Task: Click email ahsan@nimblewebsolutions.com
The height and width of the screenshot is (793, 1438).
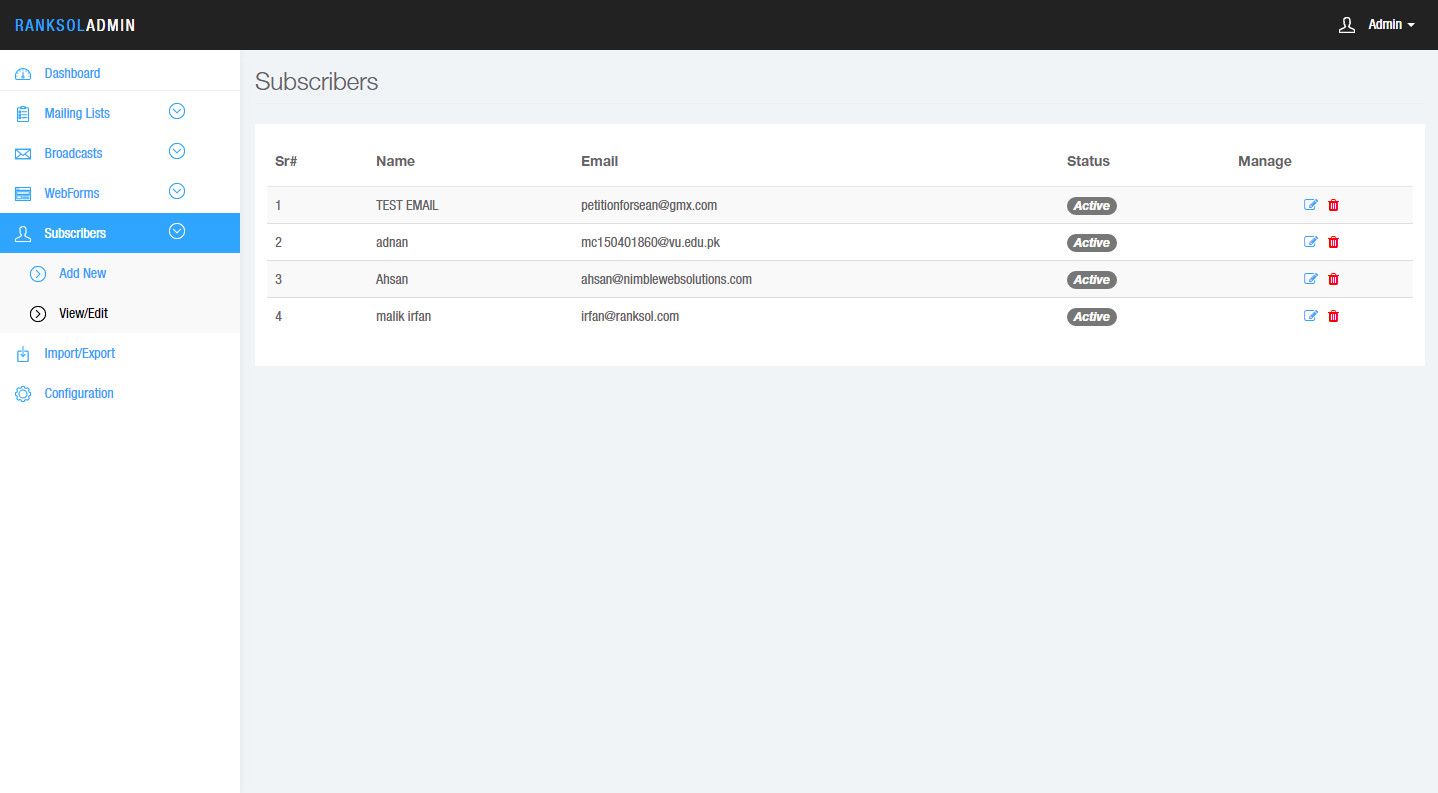Action: (666, 279)
